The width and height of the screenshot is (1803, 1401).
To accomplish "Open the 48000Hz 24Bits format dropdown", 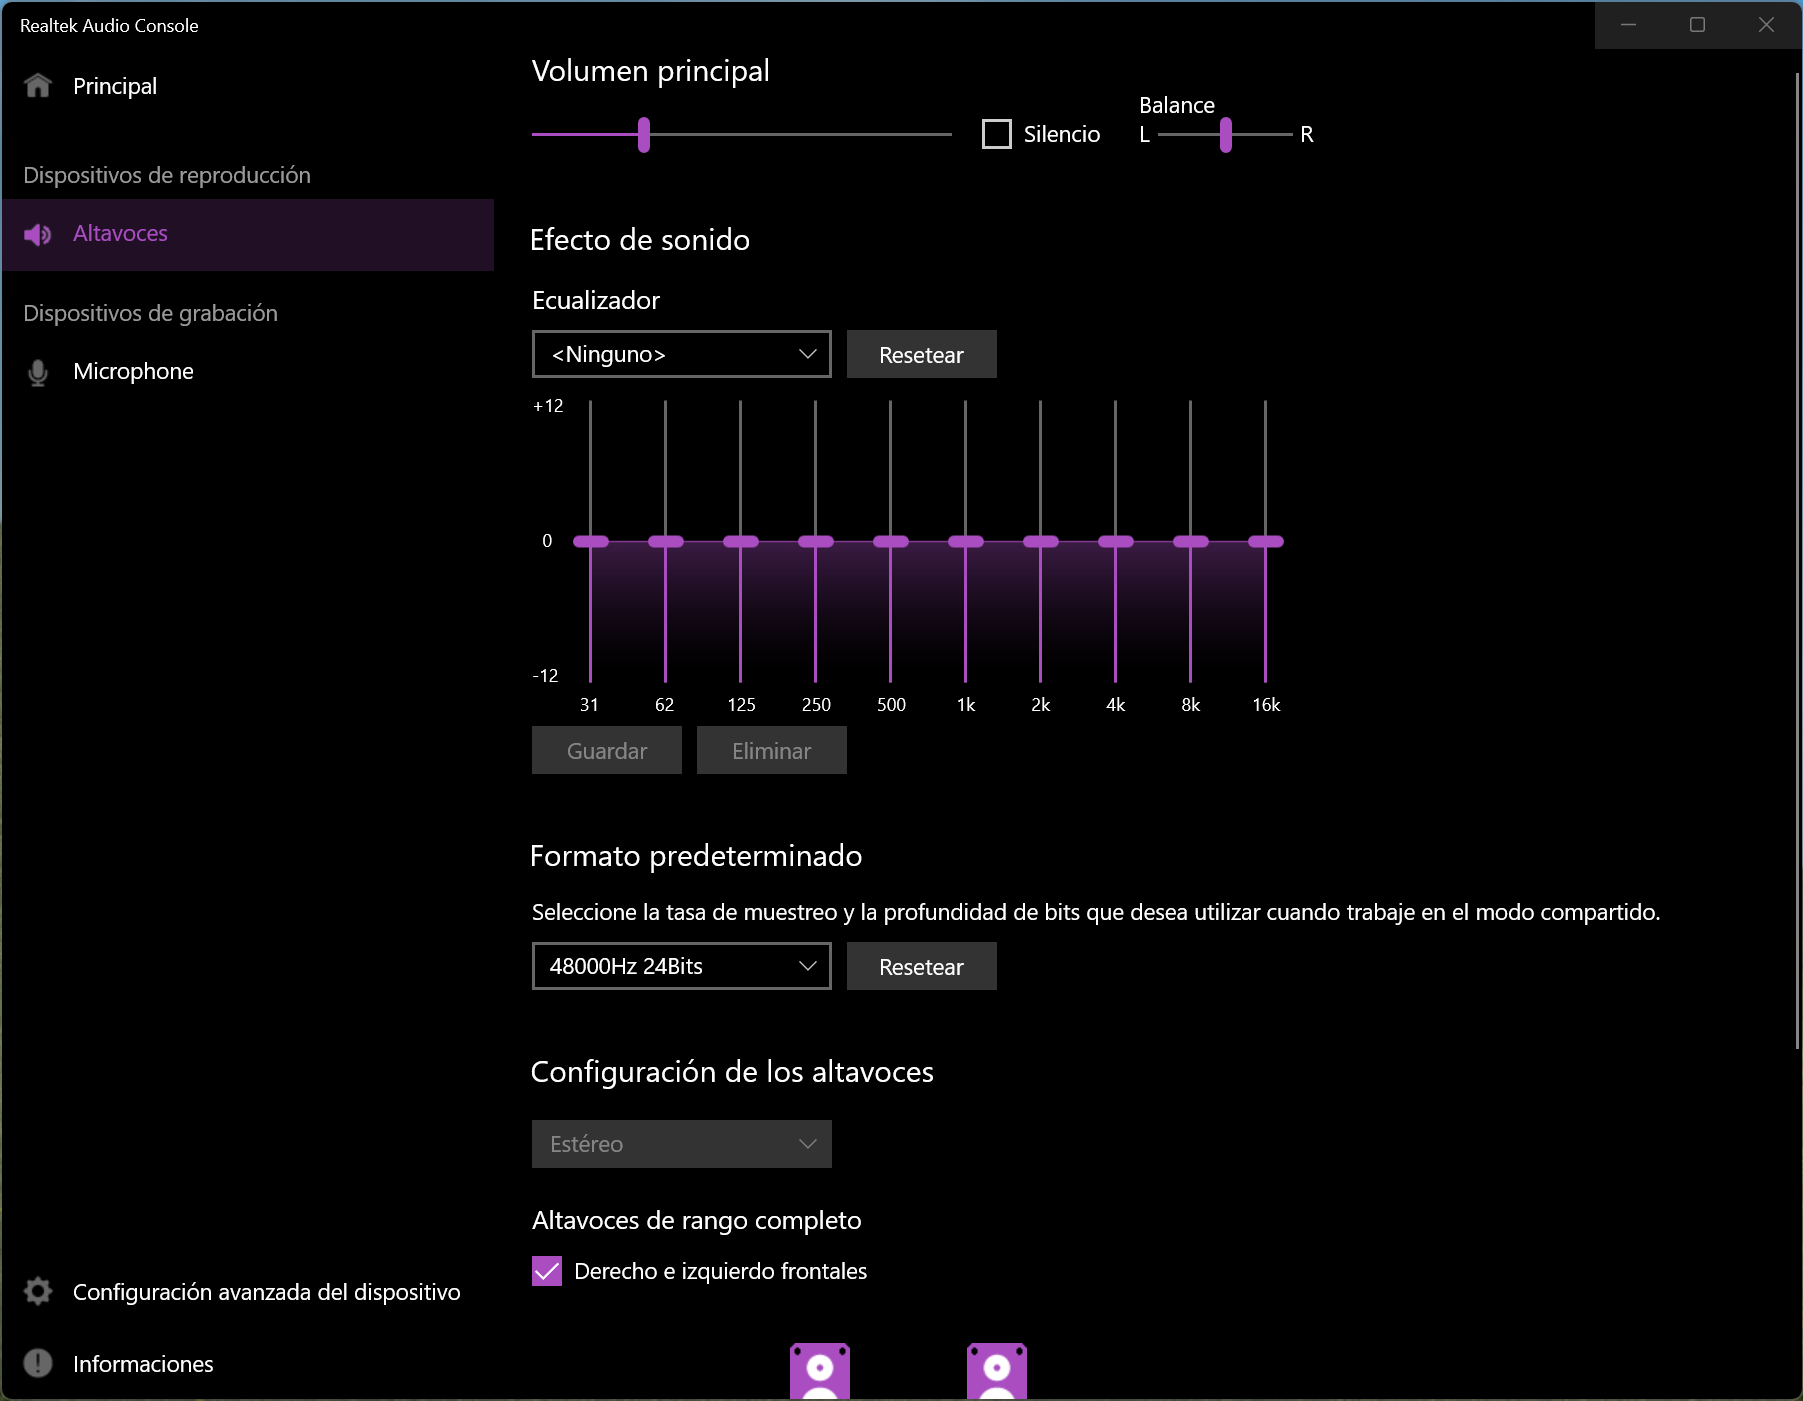I will [x=681, y=967].
